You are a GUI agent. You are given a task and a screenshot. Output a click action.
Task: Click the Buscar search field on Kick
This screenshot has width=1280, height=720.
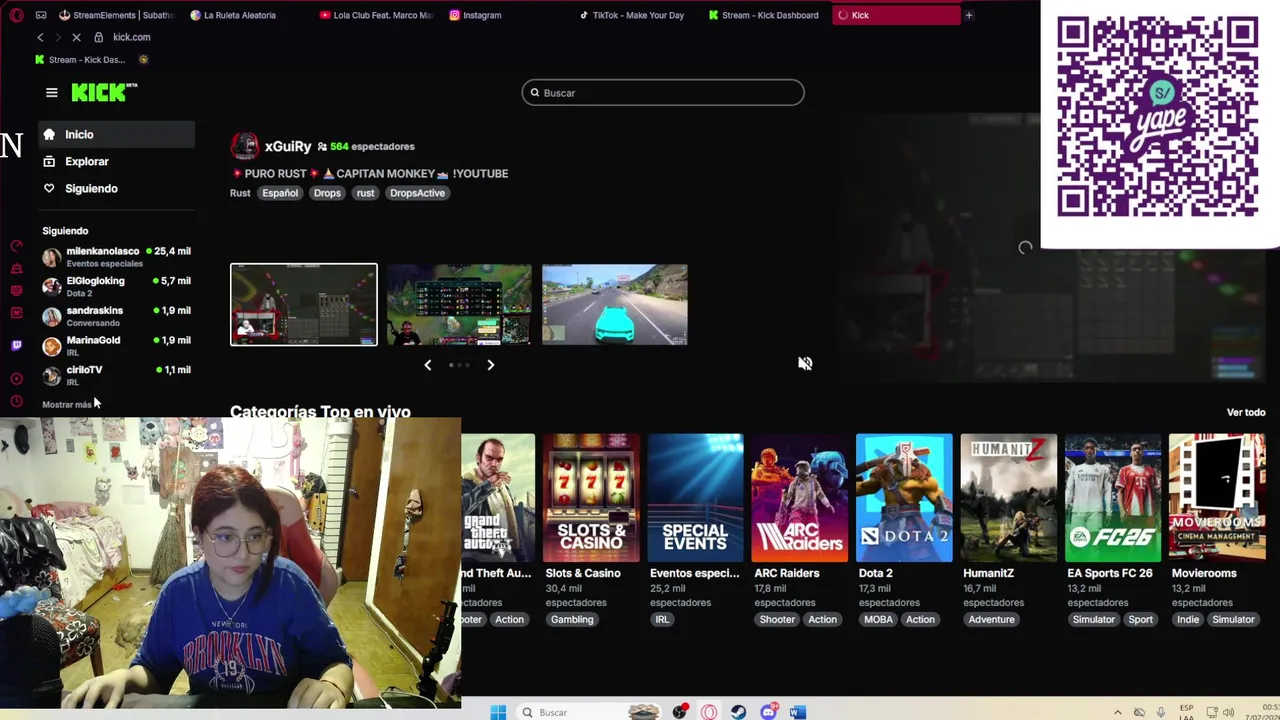click(663, 93)
